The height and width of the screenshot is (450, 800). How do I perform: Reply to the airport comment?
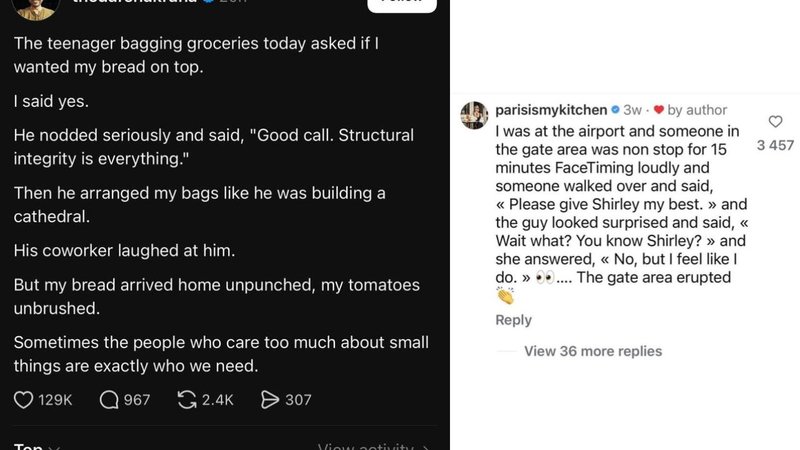click(513, 320)
